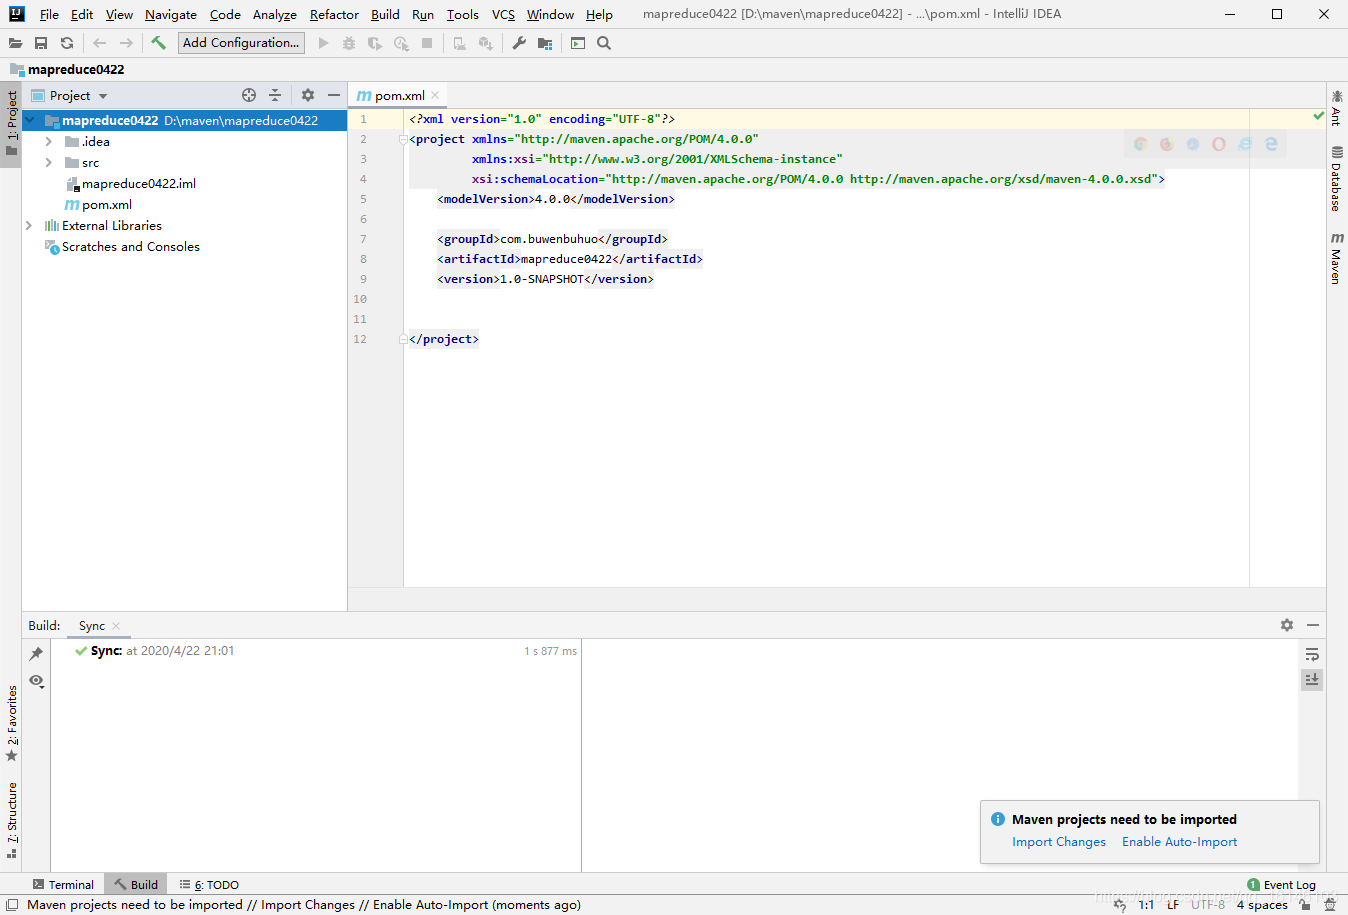Collapse the mapreduce0422 root node

click(29, 120)
